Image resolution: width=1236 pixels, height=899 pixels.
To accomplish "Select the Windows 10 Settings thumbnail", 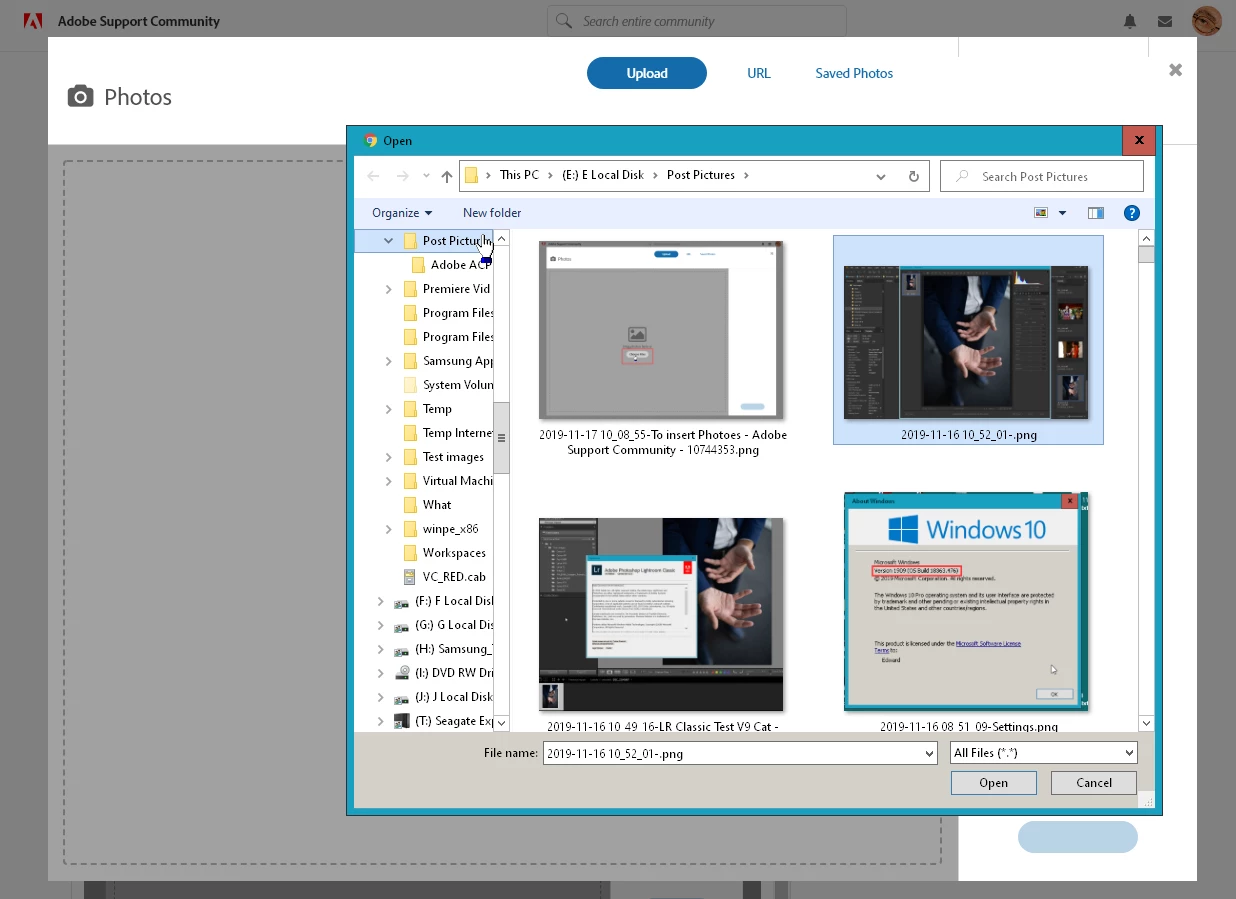I will tap(966, 601).
